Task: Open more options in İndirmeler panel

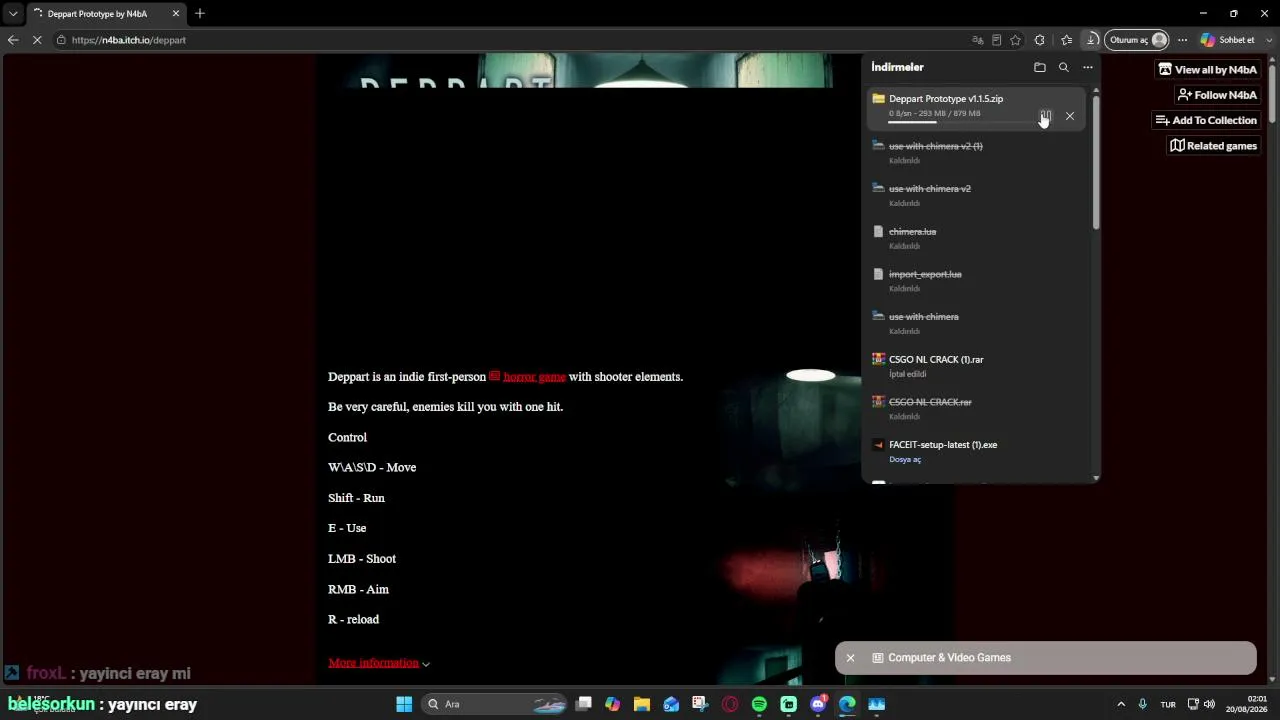Action: click(1088, 67)
